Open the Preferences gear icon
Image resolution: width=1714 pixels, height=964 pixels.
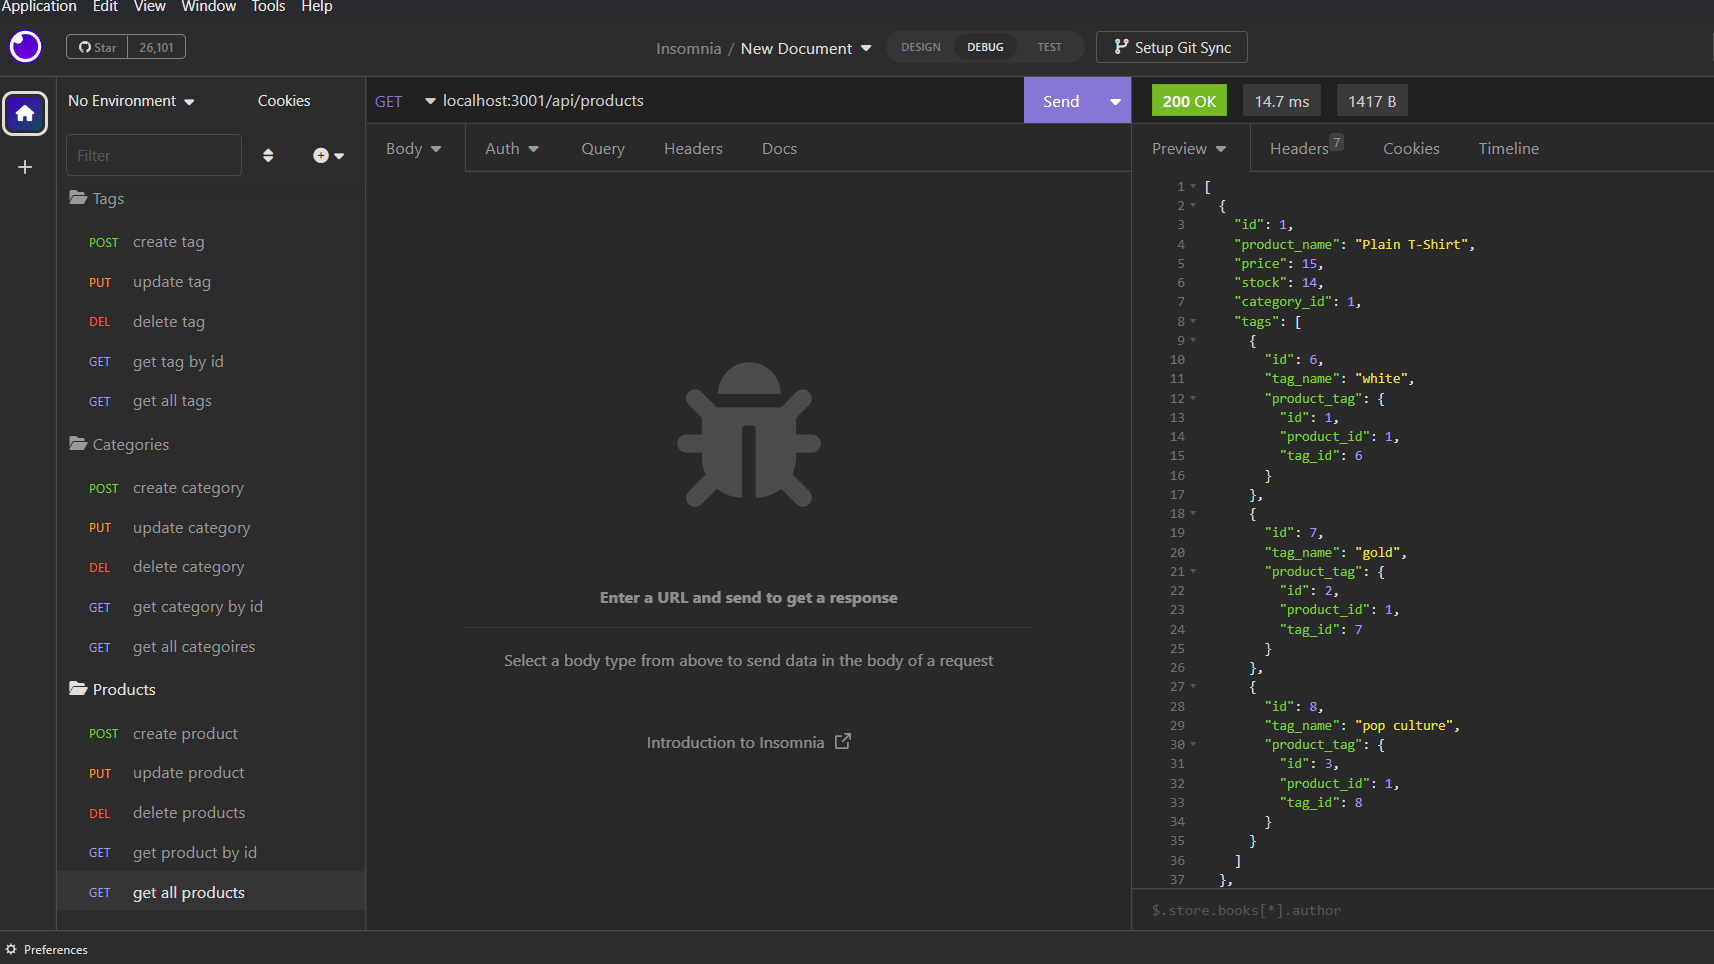[x=11, y=949]
